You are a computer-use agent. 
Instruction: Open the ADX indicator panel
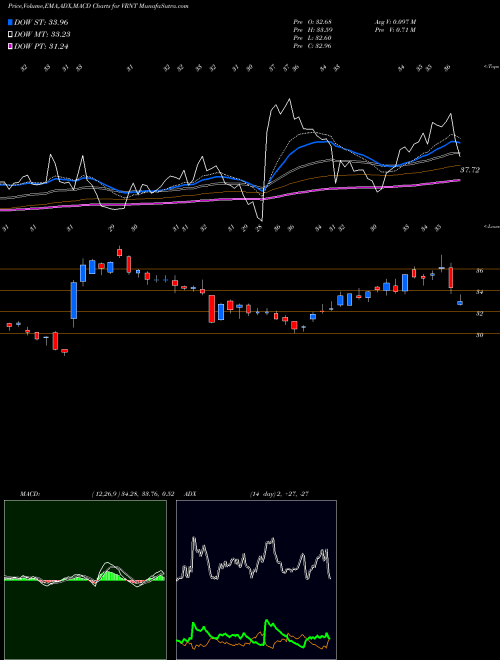click(x=256, y=580)
